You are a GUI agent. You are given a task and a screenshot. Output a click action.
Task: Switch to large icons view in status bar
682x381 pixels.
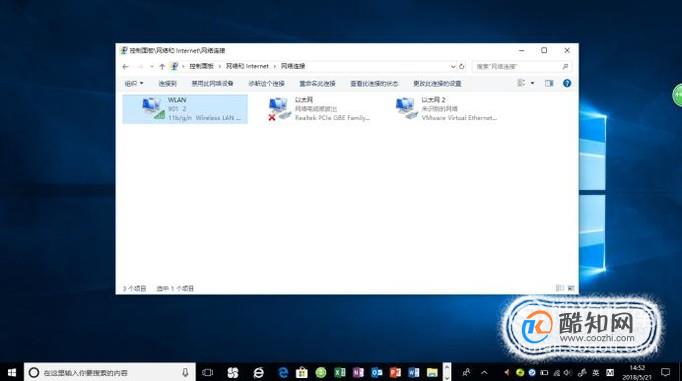click(x=571, y=288)
